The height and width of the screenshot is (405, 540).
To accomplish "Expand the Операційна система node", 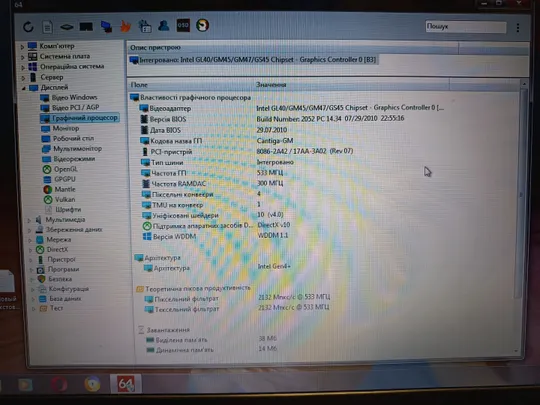I will coord(23,67).
